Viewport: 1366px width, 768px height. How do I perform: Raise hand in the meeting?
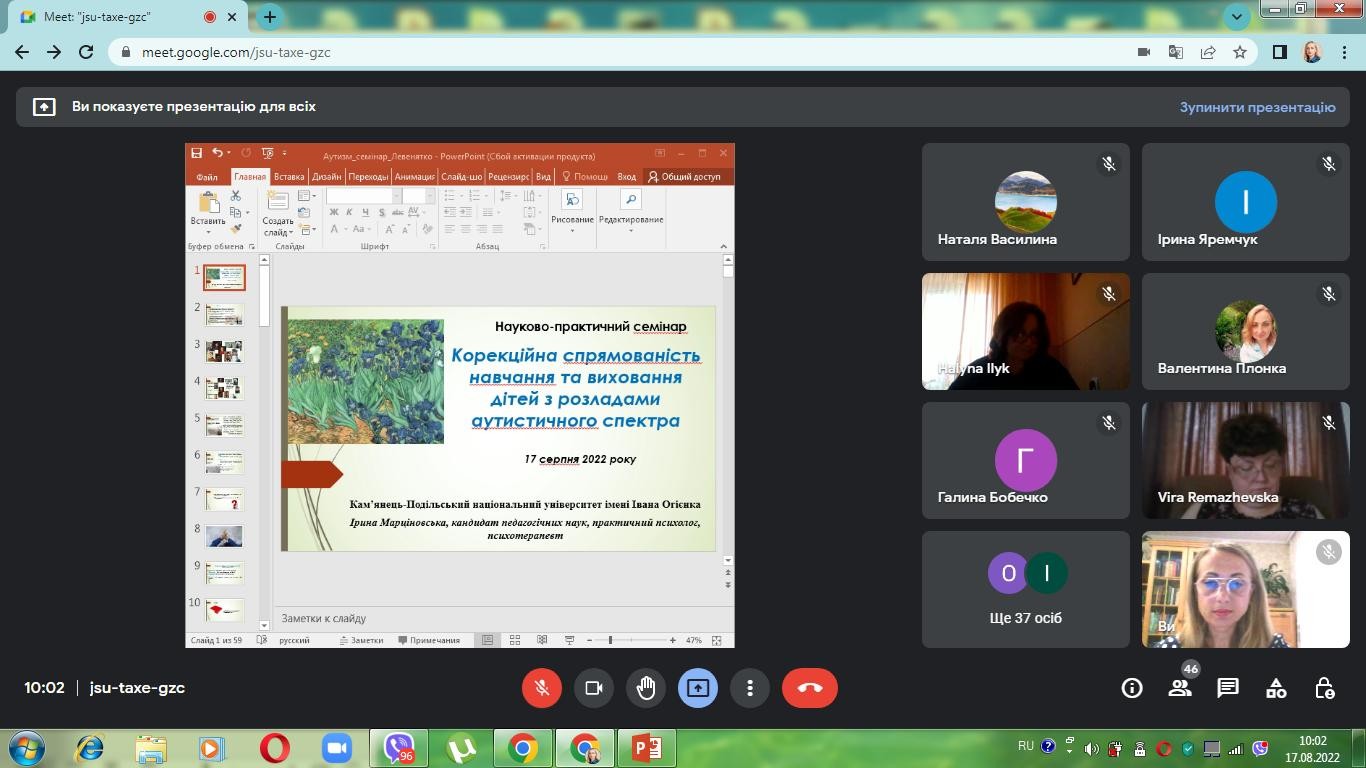point(646,688)
